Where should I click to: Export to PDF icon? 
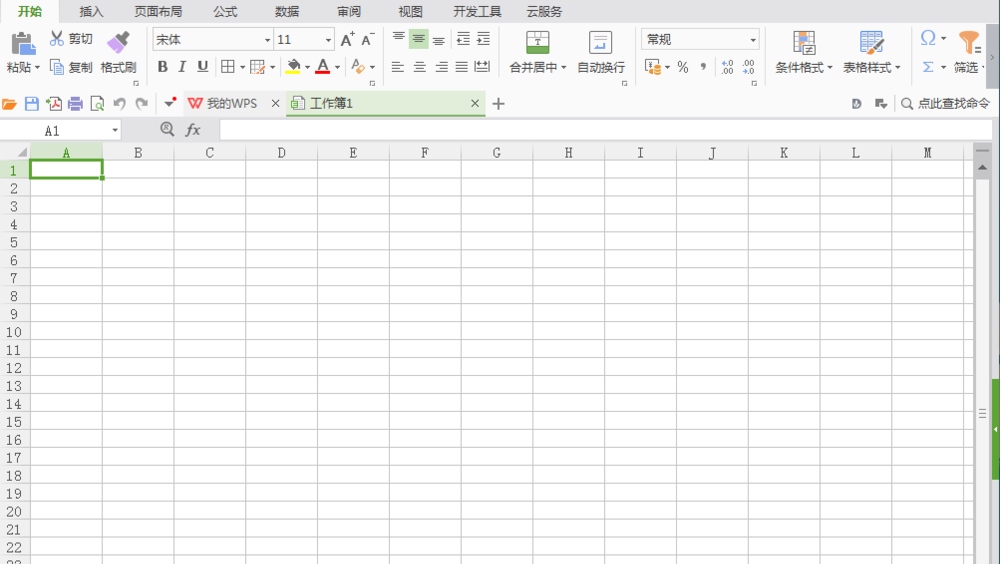tap(54, 103)
